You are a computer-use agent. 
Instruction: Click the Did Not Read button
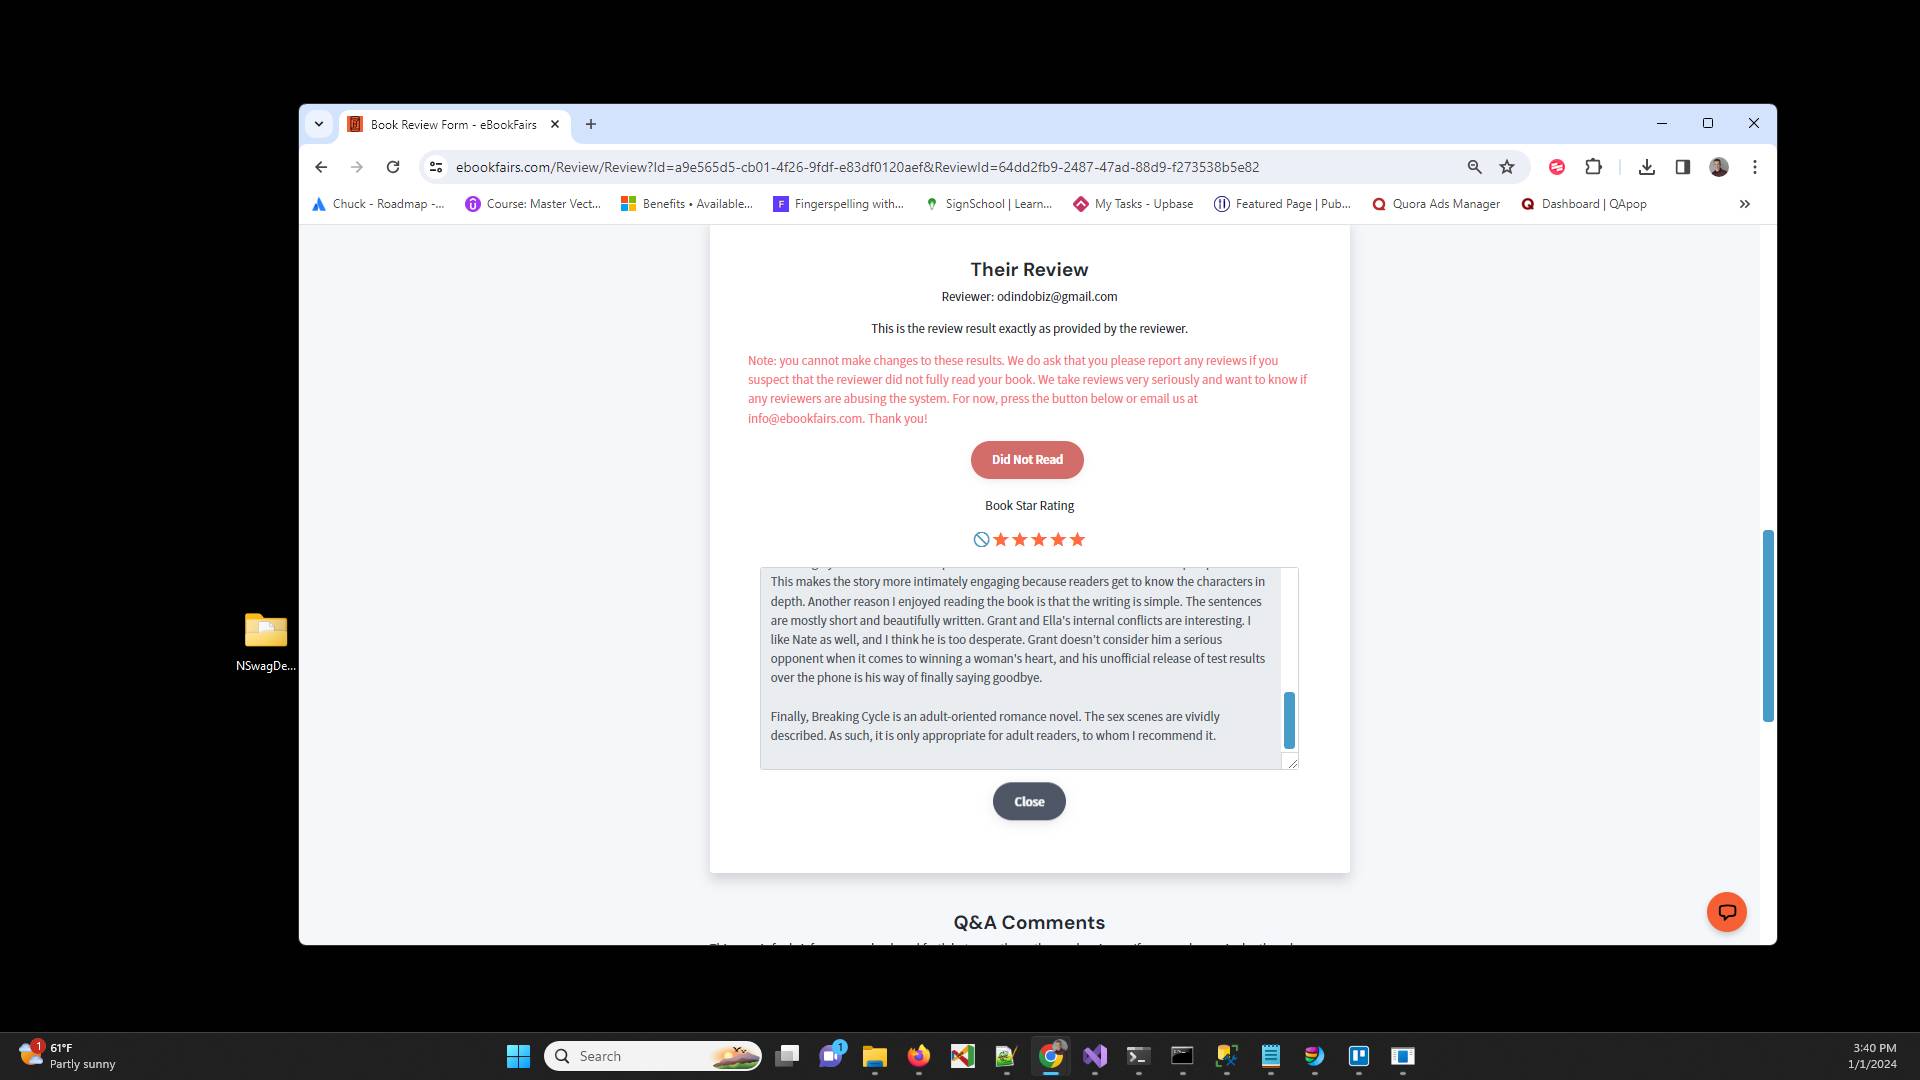point(1026,459)
